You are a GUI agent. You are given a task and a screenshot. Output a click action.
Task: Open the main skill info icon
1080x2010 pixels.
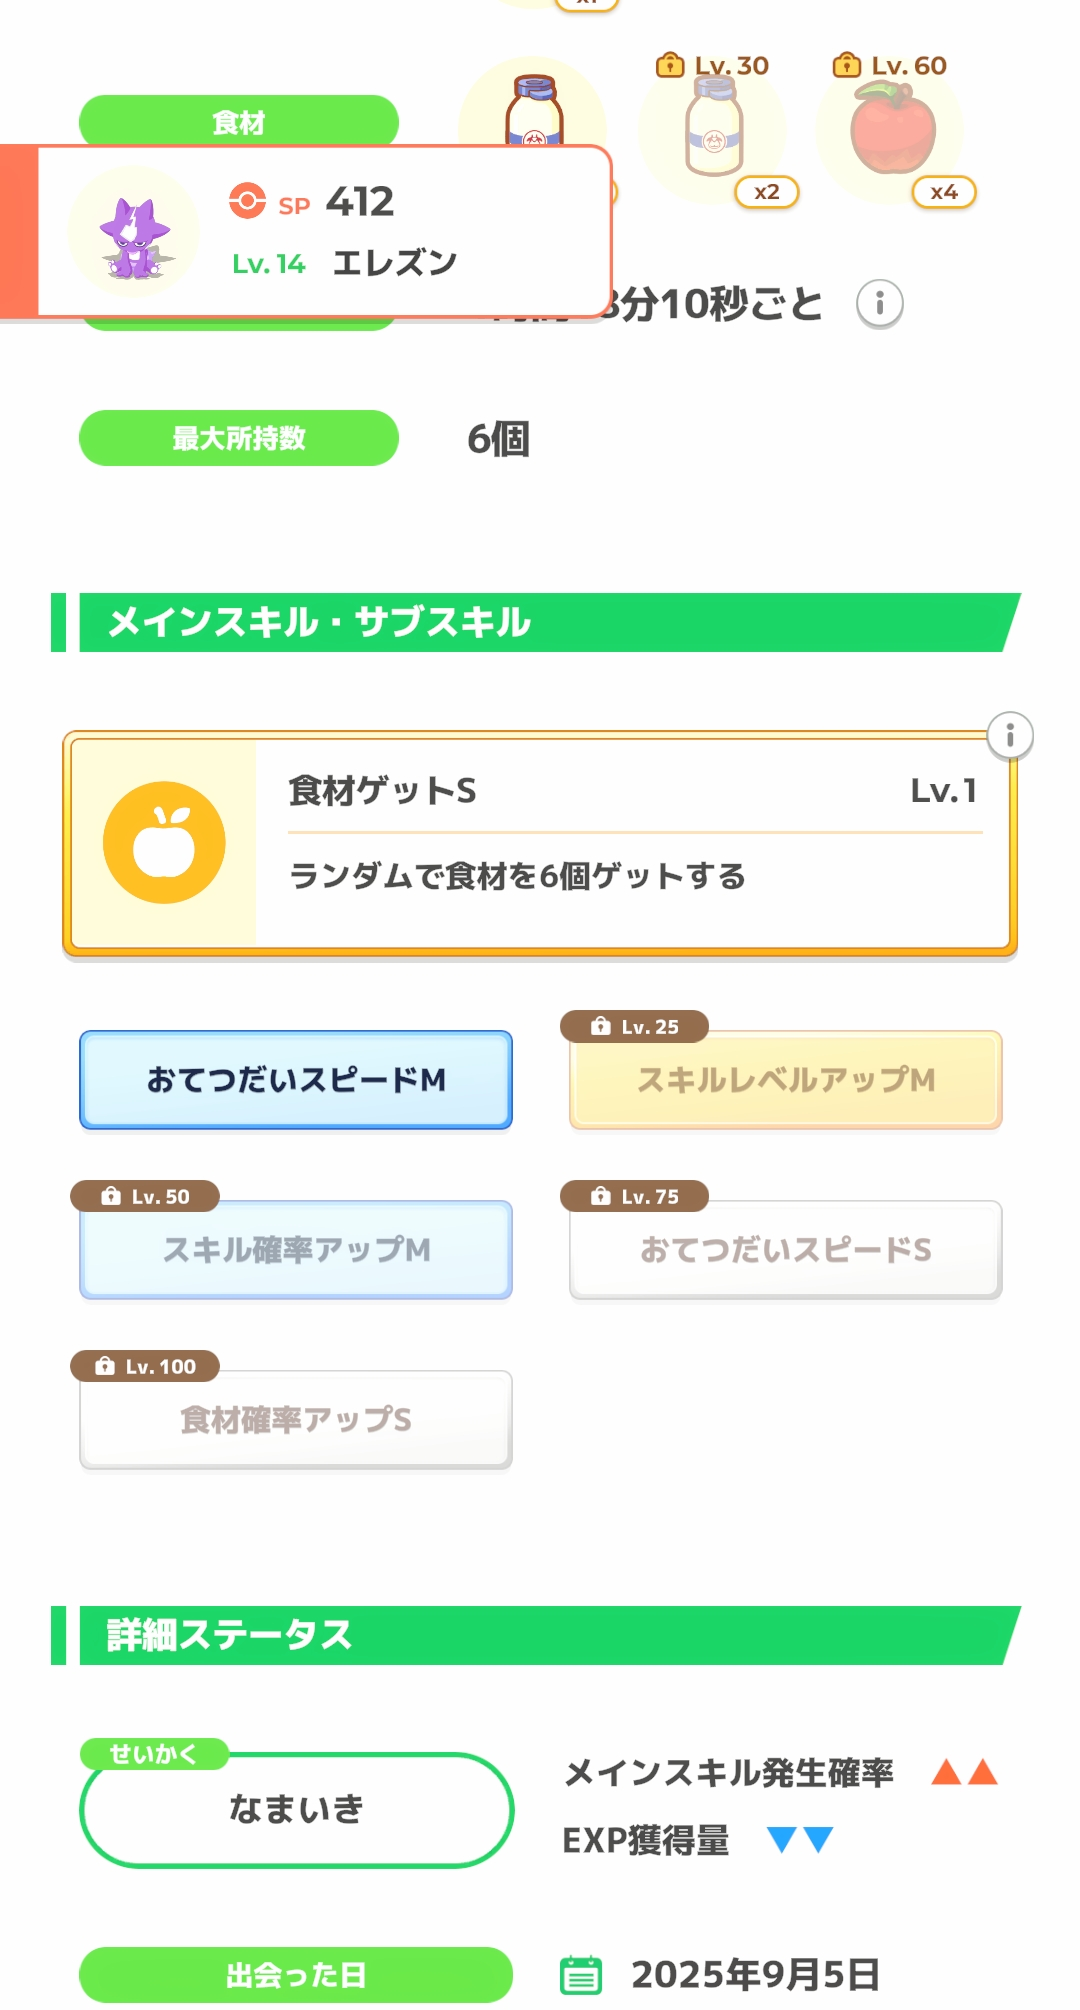coord(1009,737)
